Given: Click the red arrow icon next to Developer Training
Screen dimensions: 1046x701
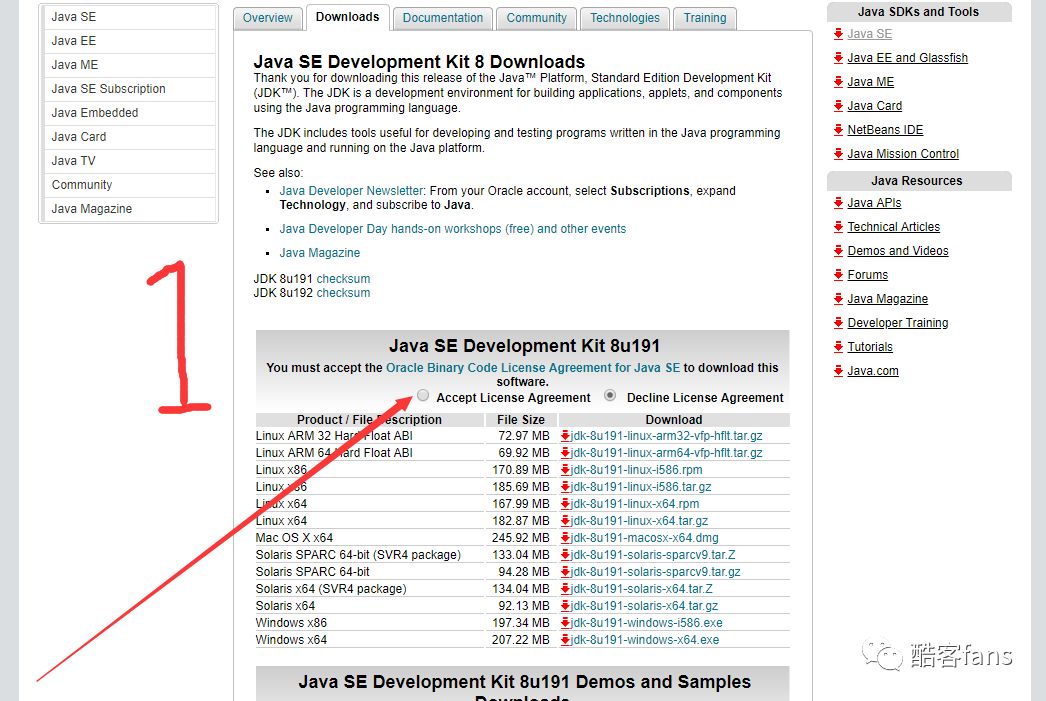Looking at the screenshot, I should [839, 323].
